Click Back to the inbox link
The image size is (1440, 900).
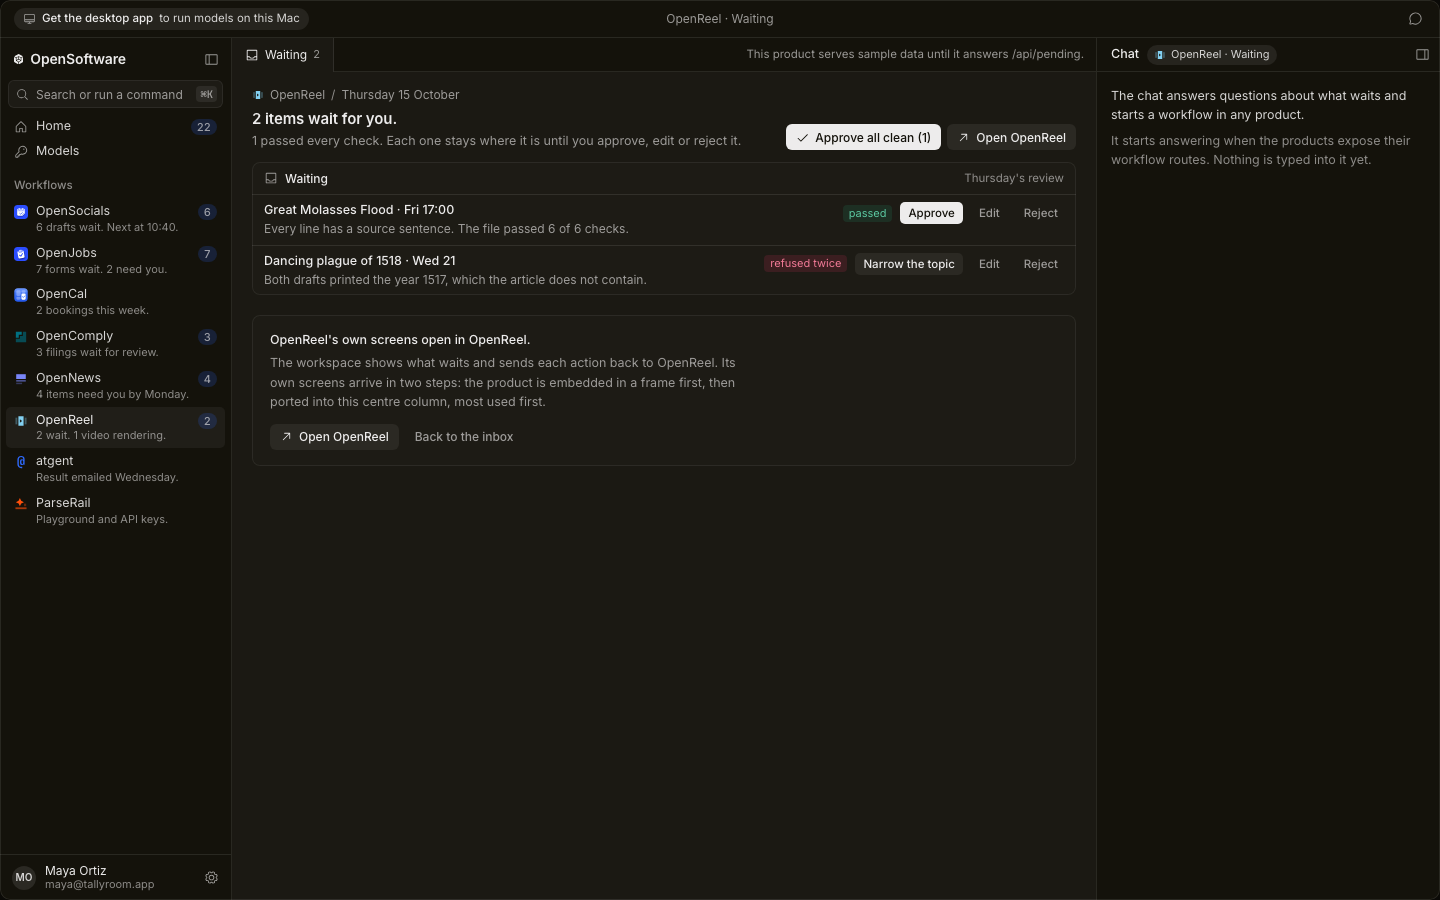click(x=464, y=437)
